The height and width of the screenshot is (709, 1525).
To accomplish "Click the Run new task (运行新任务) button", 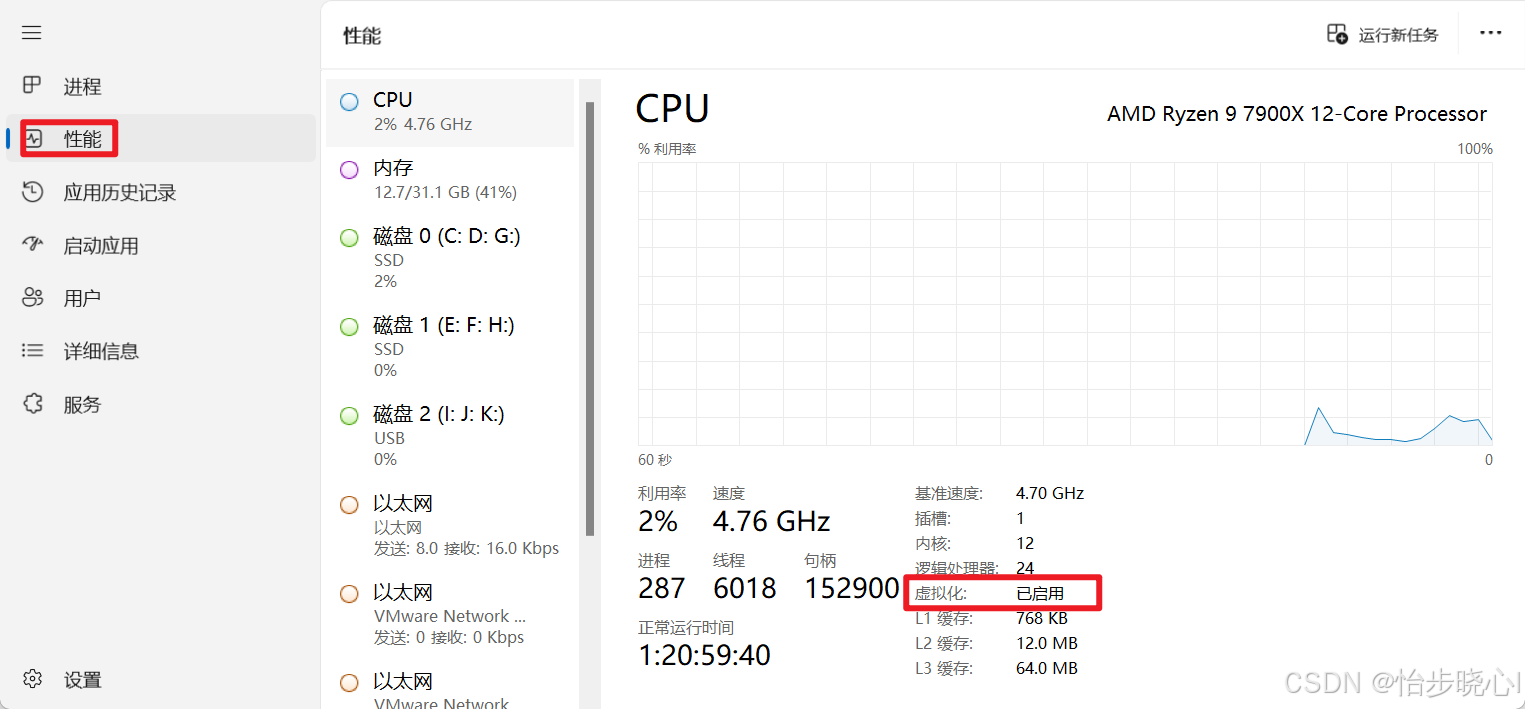I will 1397,35.
